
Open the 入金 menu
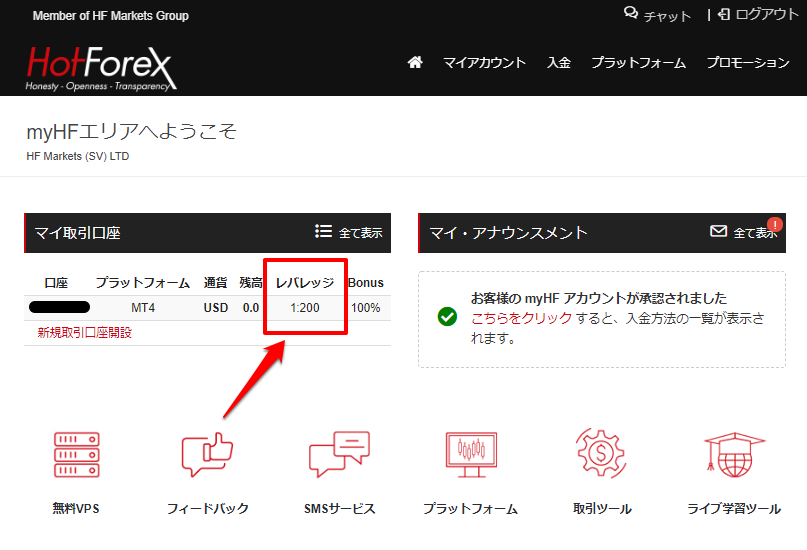tap(558, 63)
